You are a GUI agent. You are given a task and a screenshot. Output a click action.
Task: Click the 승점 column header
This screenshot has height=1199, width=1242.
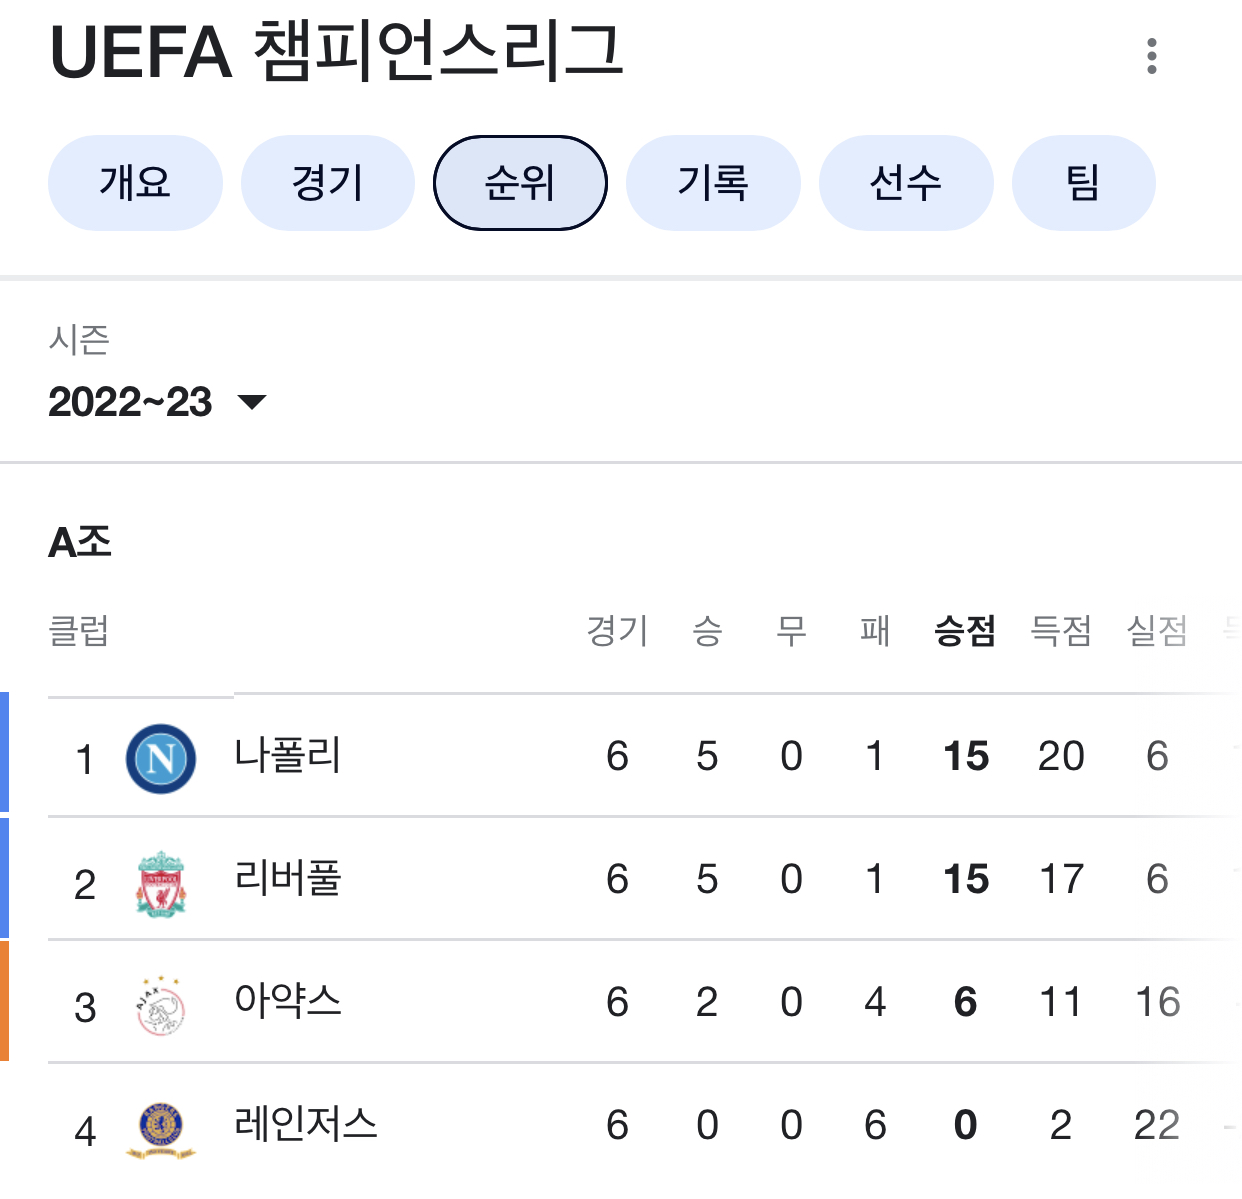click(x=963, y=632)
